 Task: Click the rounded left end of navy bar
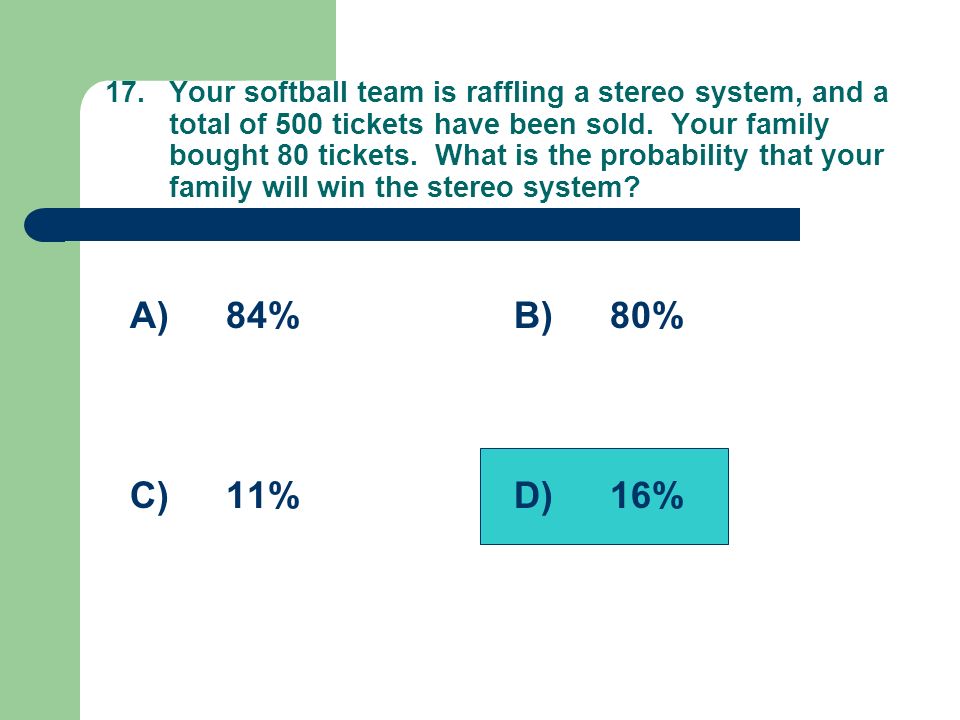click(x=44, y=225)
